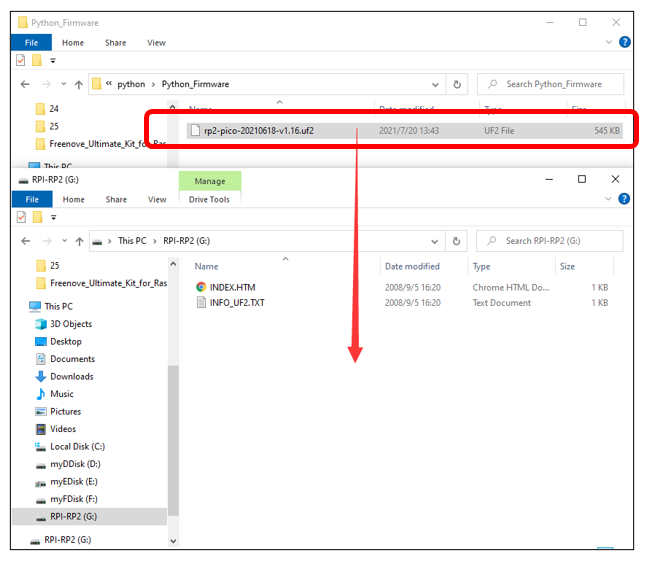Click Search RPI-RP2 (G:) field
The width and height of the screenshot is (645, 561).
[x=550, y=241]
